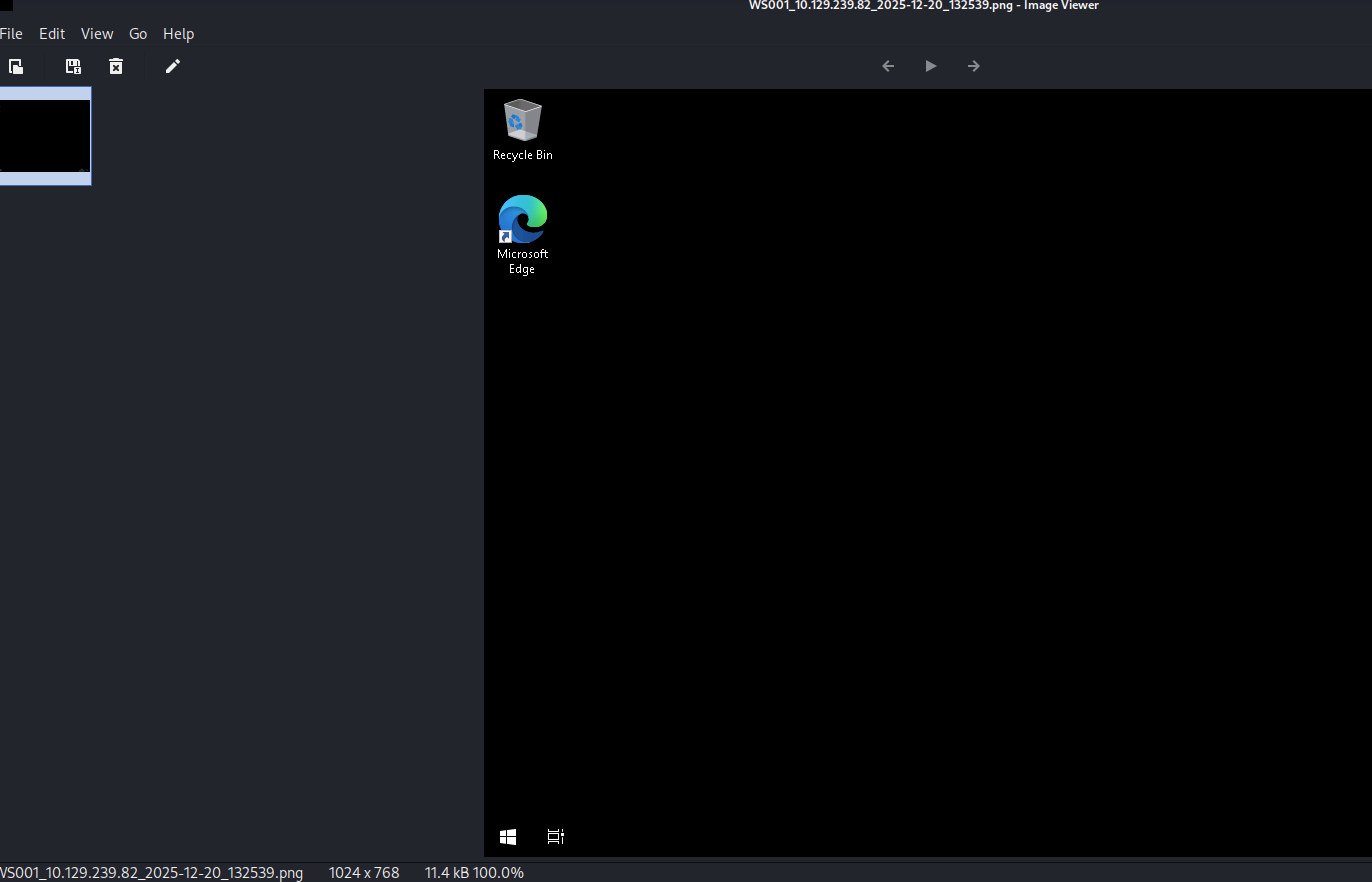This screenshot has width=1372, height=882.
Task: Click the Open file toolbar icon
Action: coord(16,66)
